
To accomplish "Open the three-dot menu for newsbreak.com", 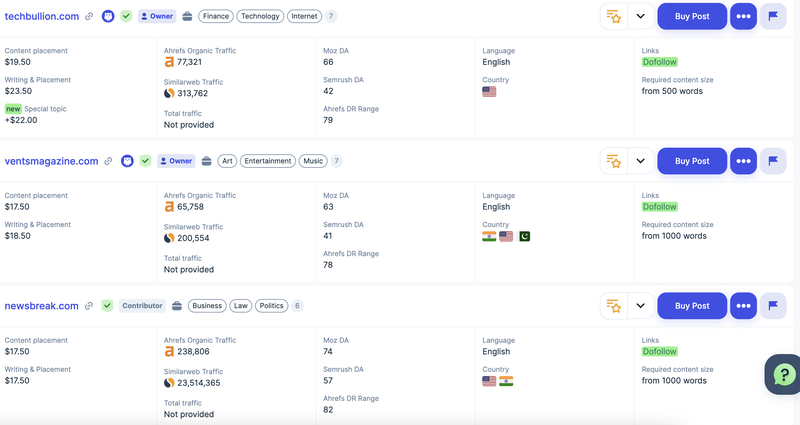I will 743,305.
